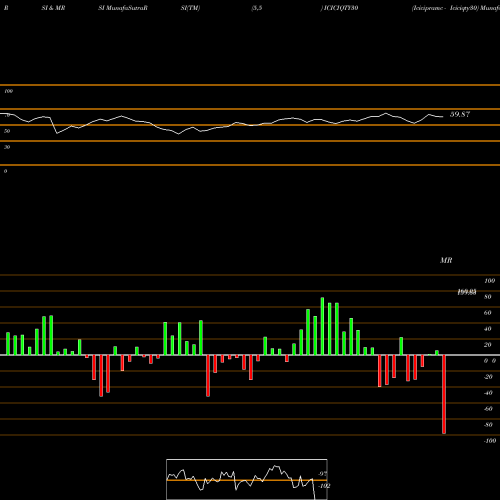Click the 30 label on RSI axis
Viewport: 500px width, 500px height.
[7, 147]
